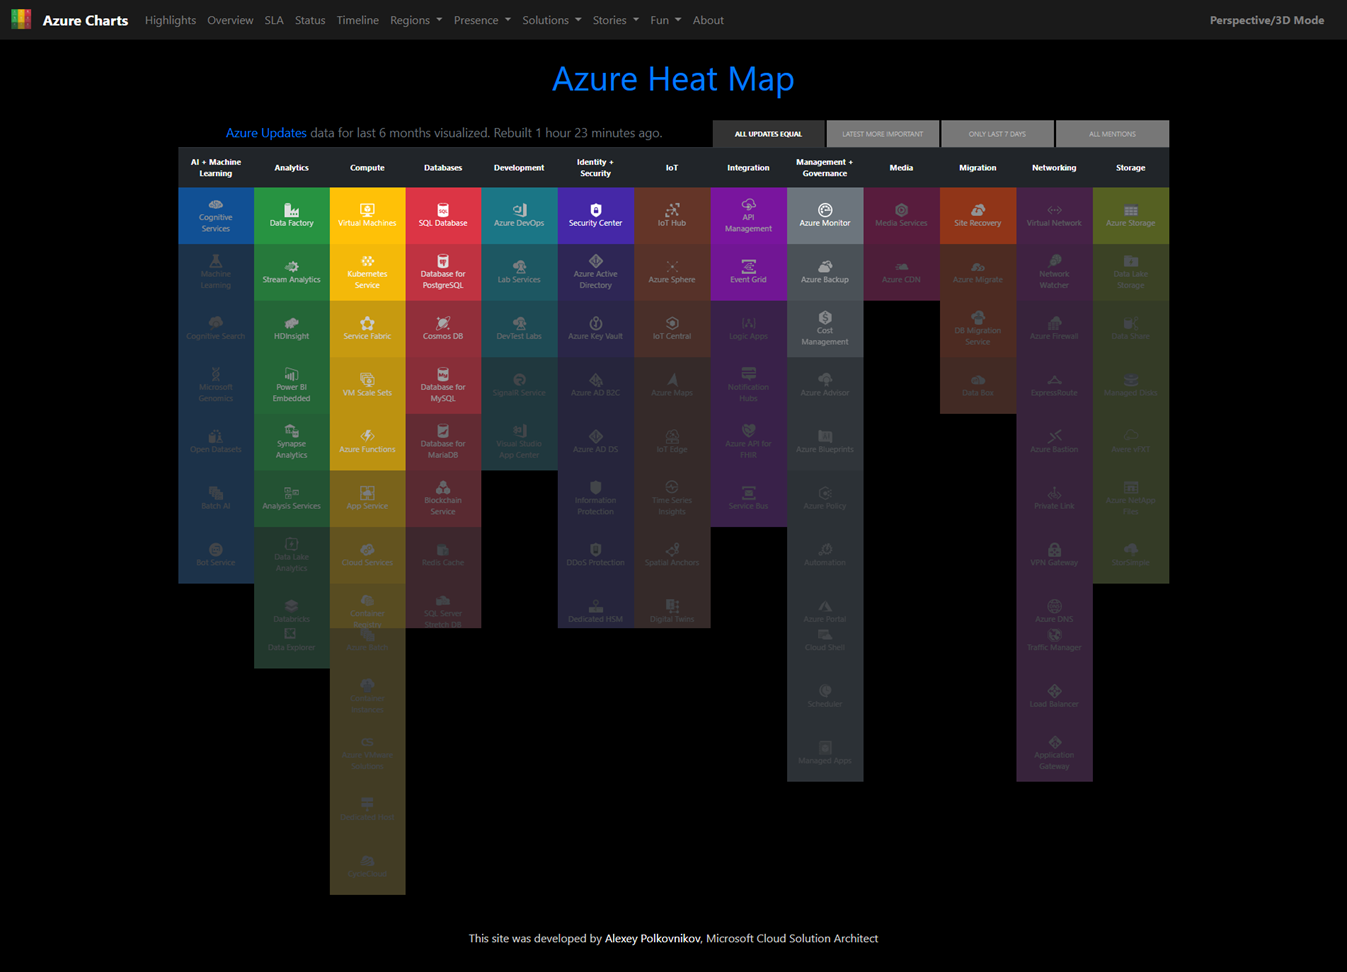Go to the Status page
The width and height of the screenshot is (1347, 972).
click(310, 20)
